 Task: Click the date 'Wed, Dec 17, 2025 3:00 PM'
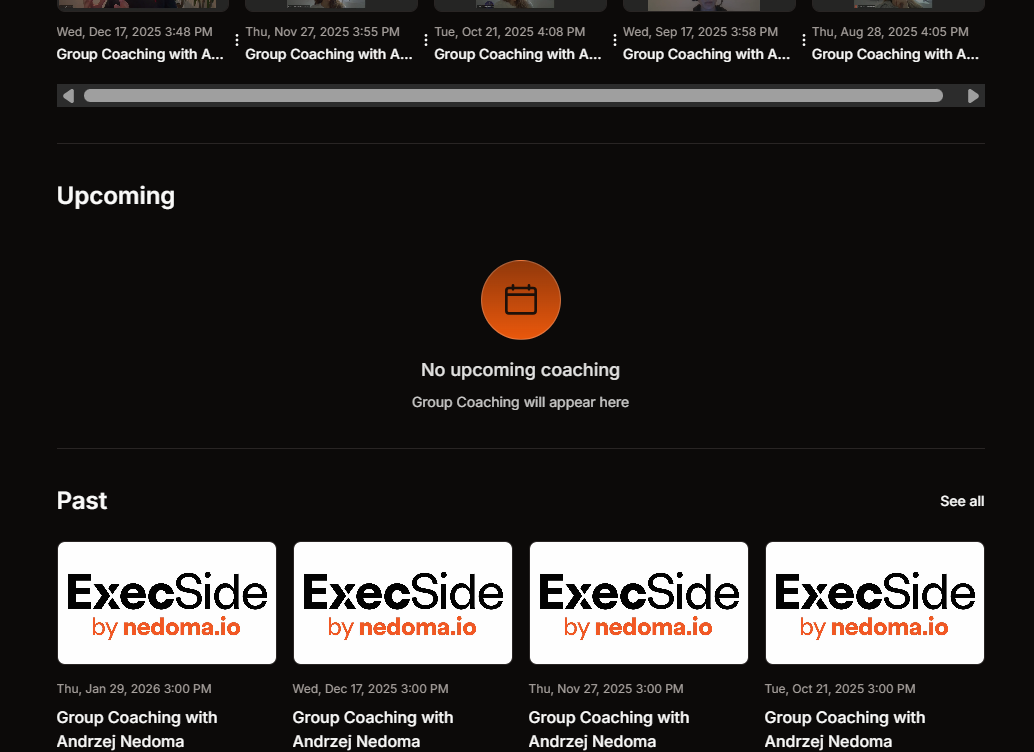click(371, 689)
